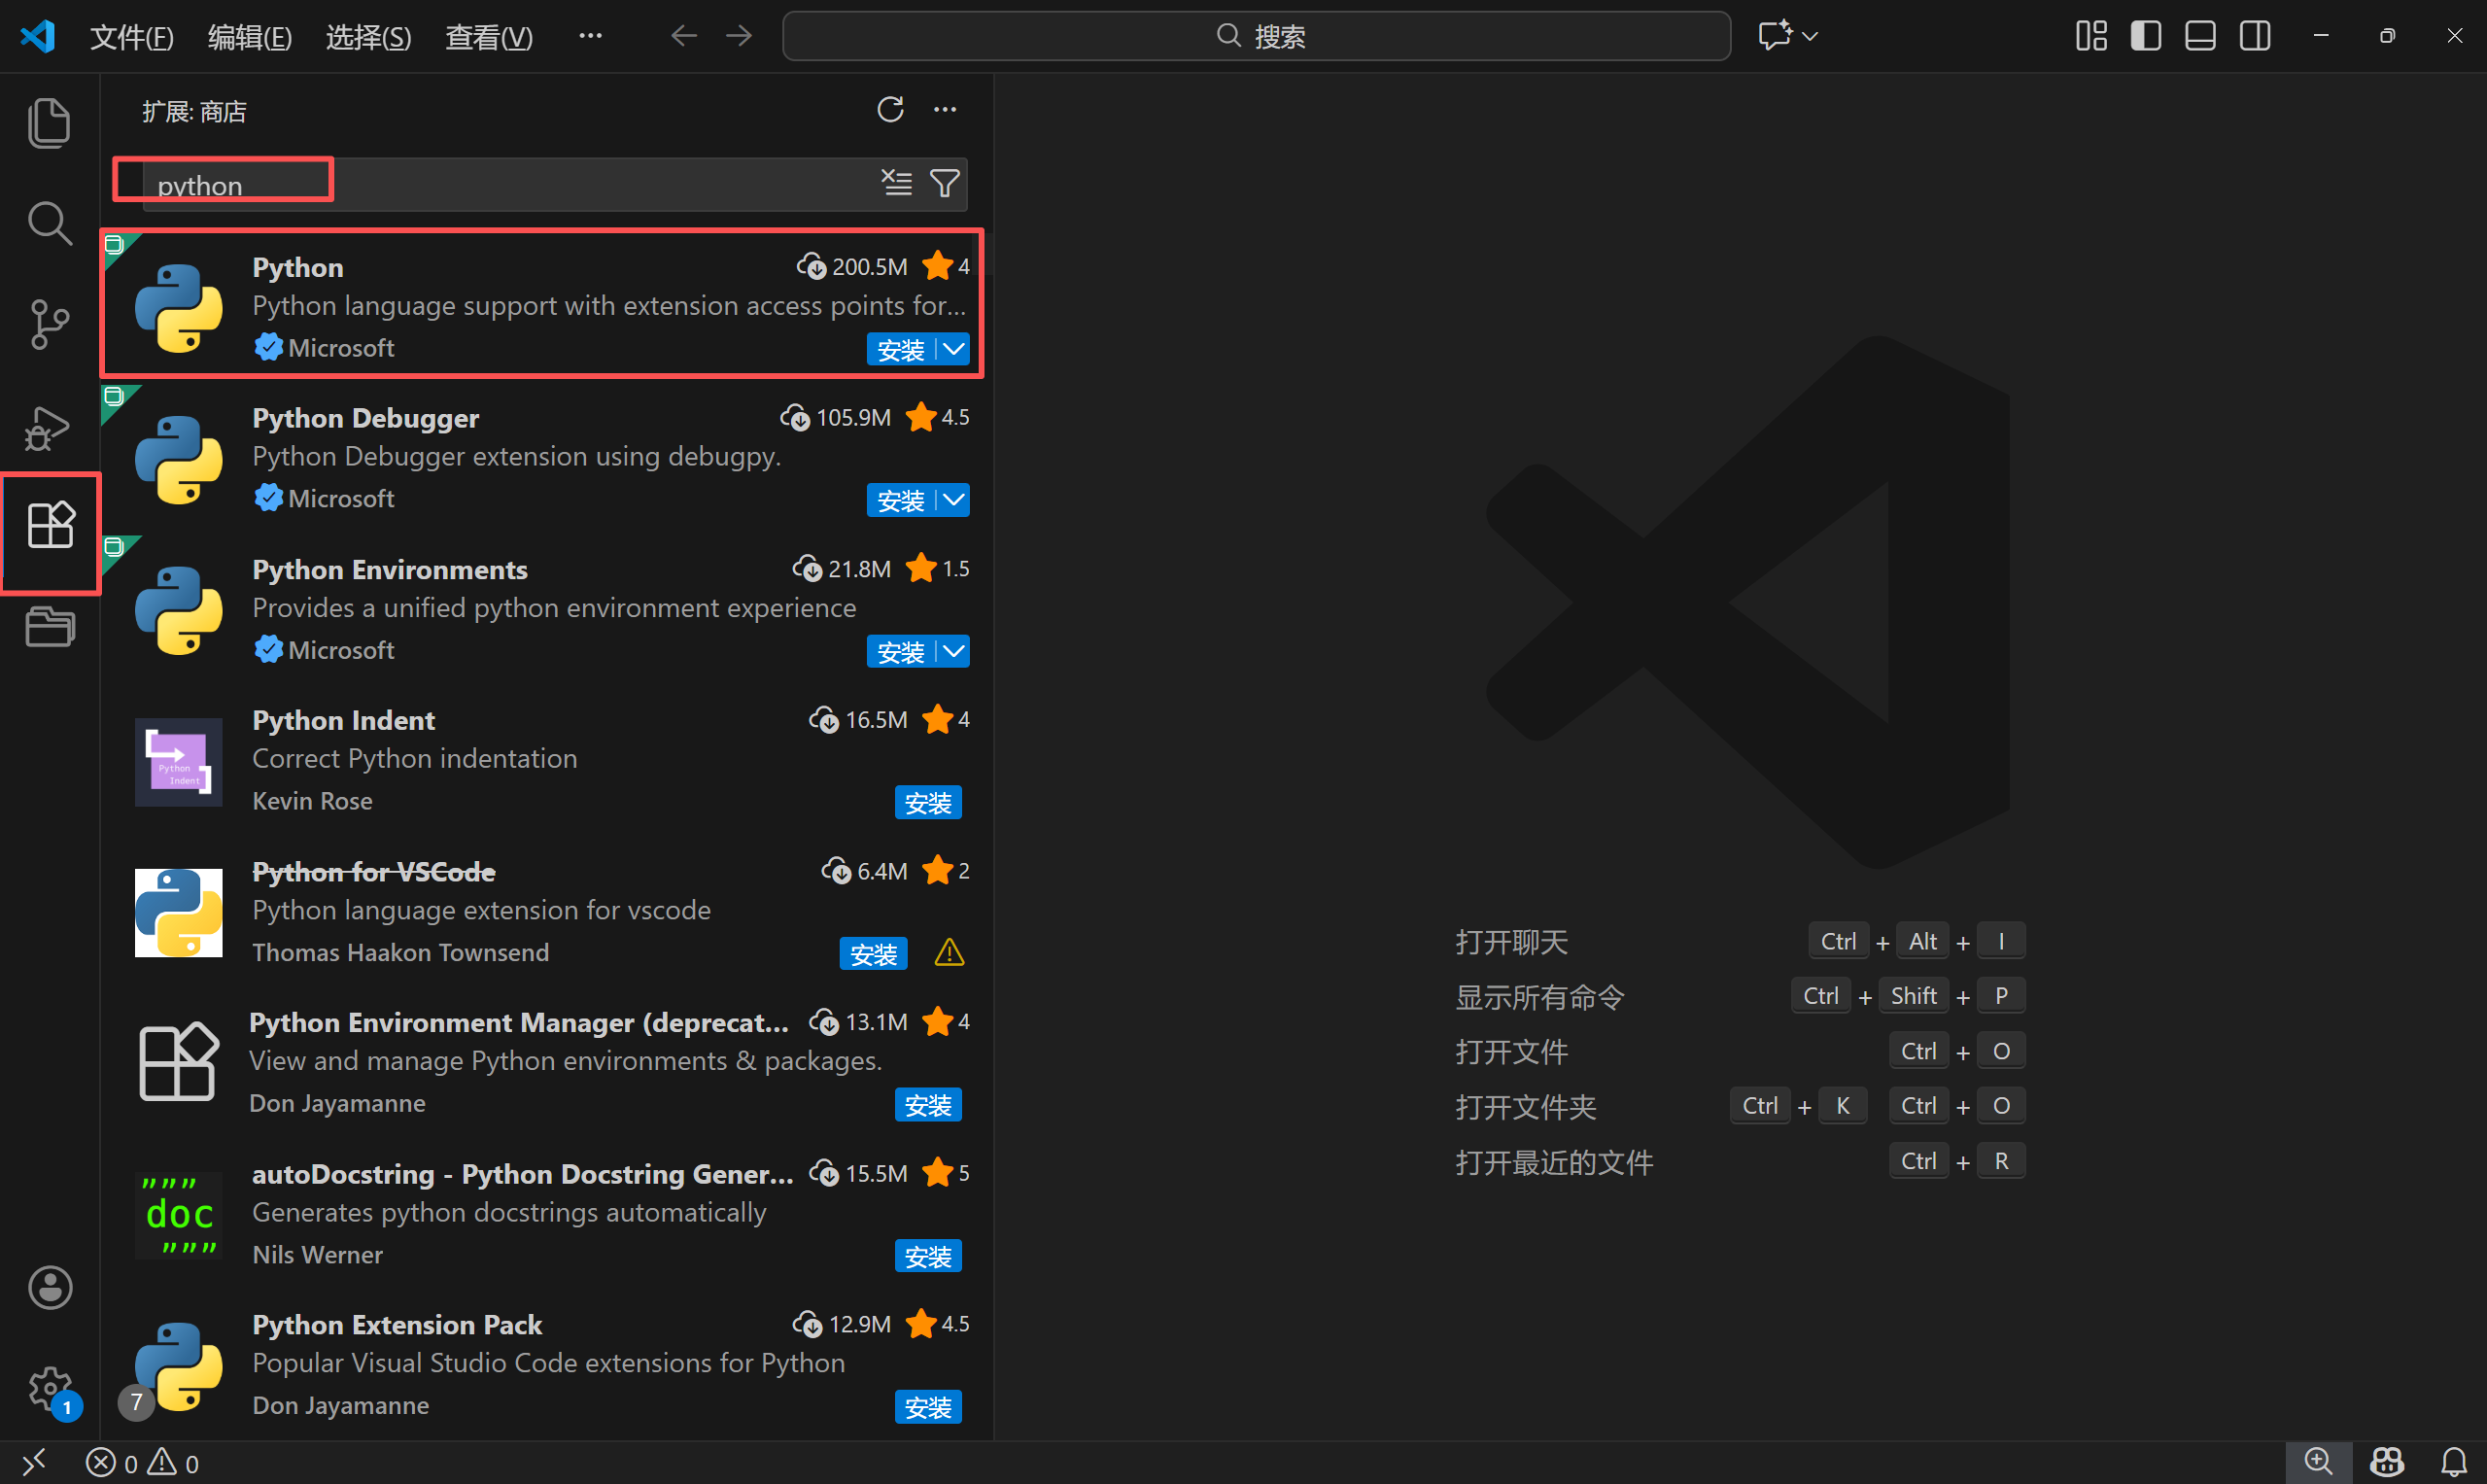
Task: Toggle the secondary side bar layout
Action: click(x=2255, y=36)
